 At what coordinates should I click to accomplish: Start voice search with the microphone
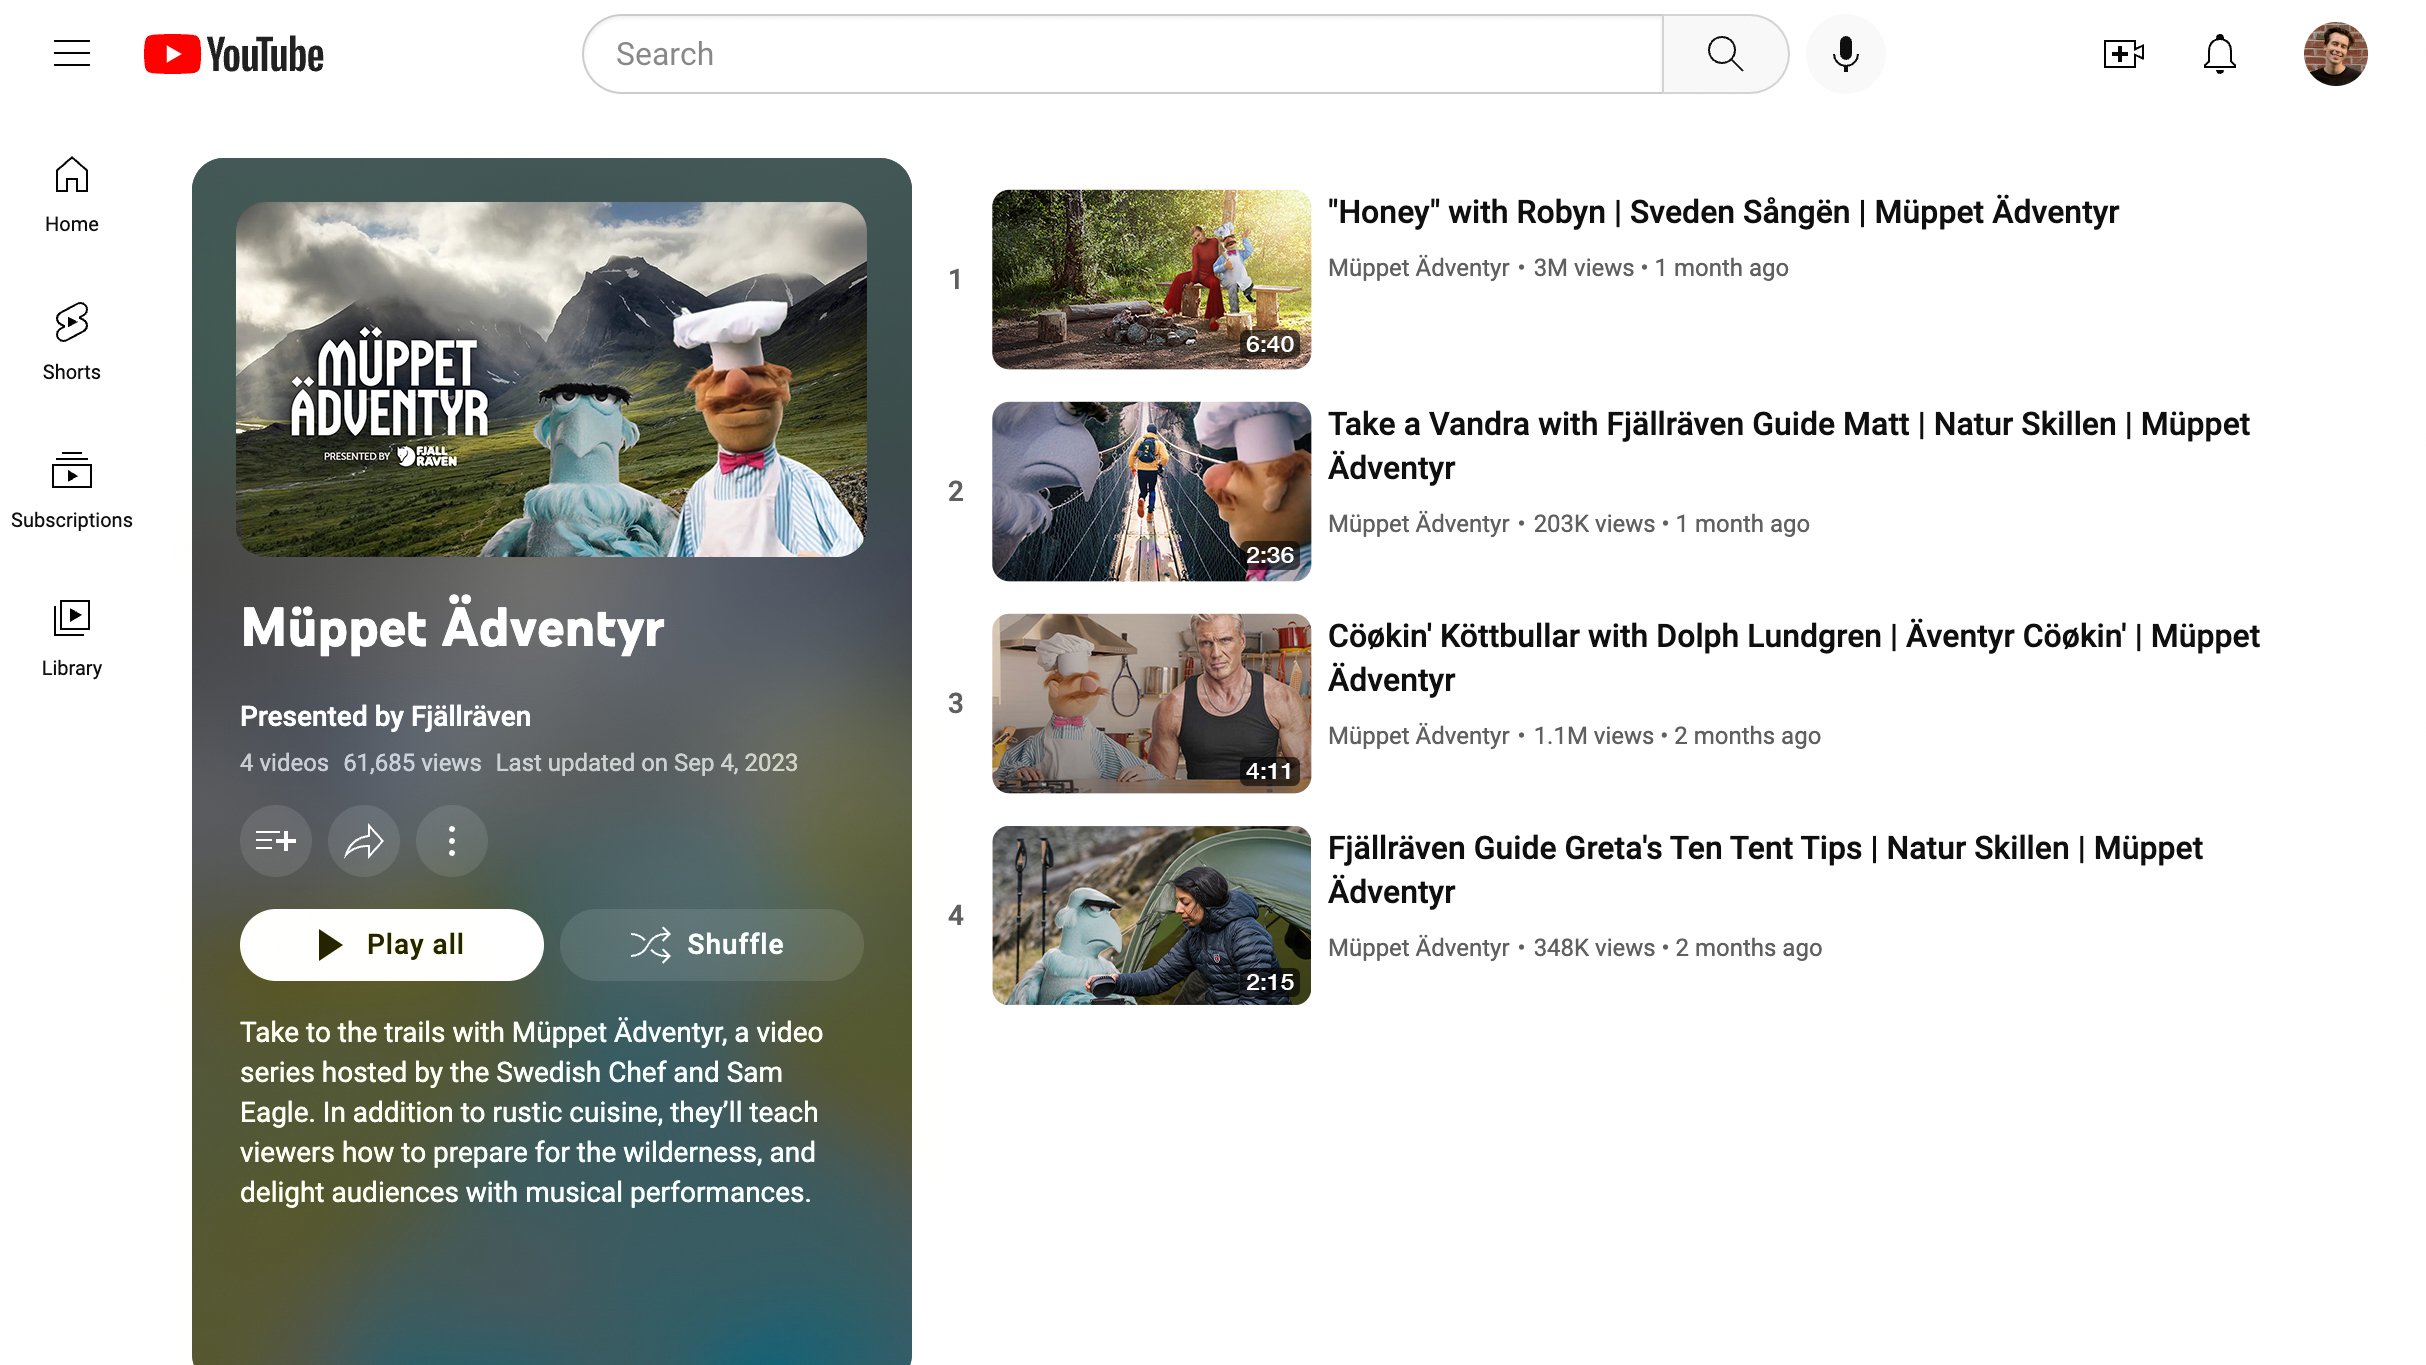tap(1846, 54)
